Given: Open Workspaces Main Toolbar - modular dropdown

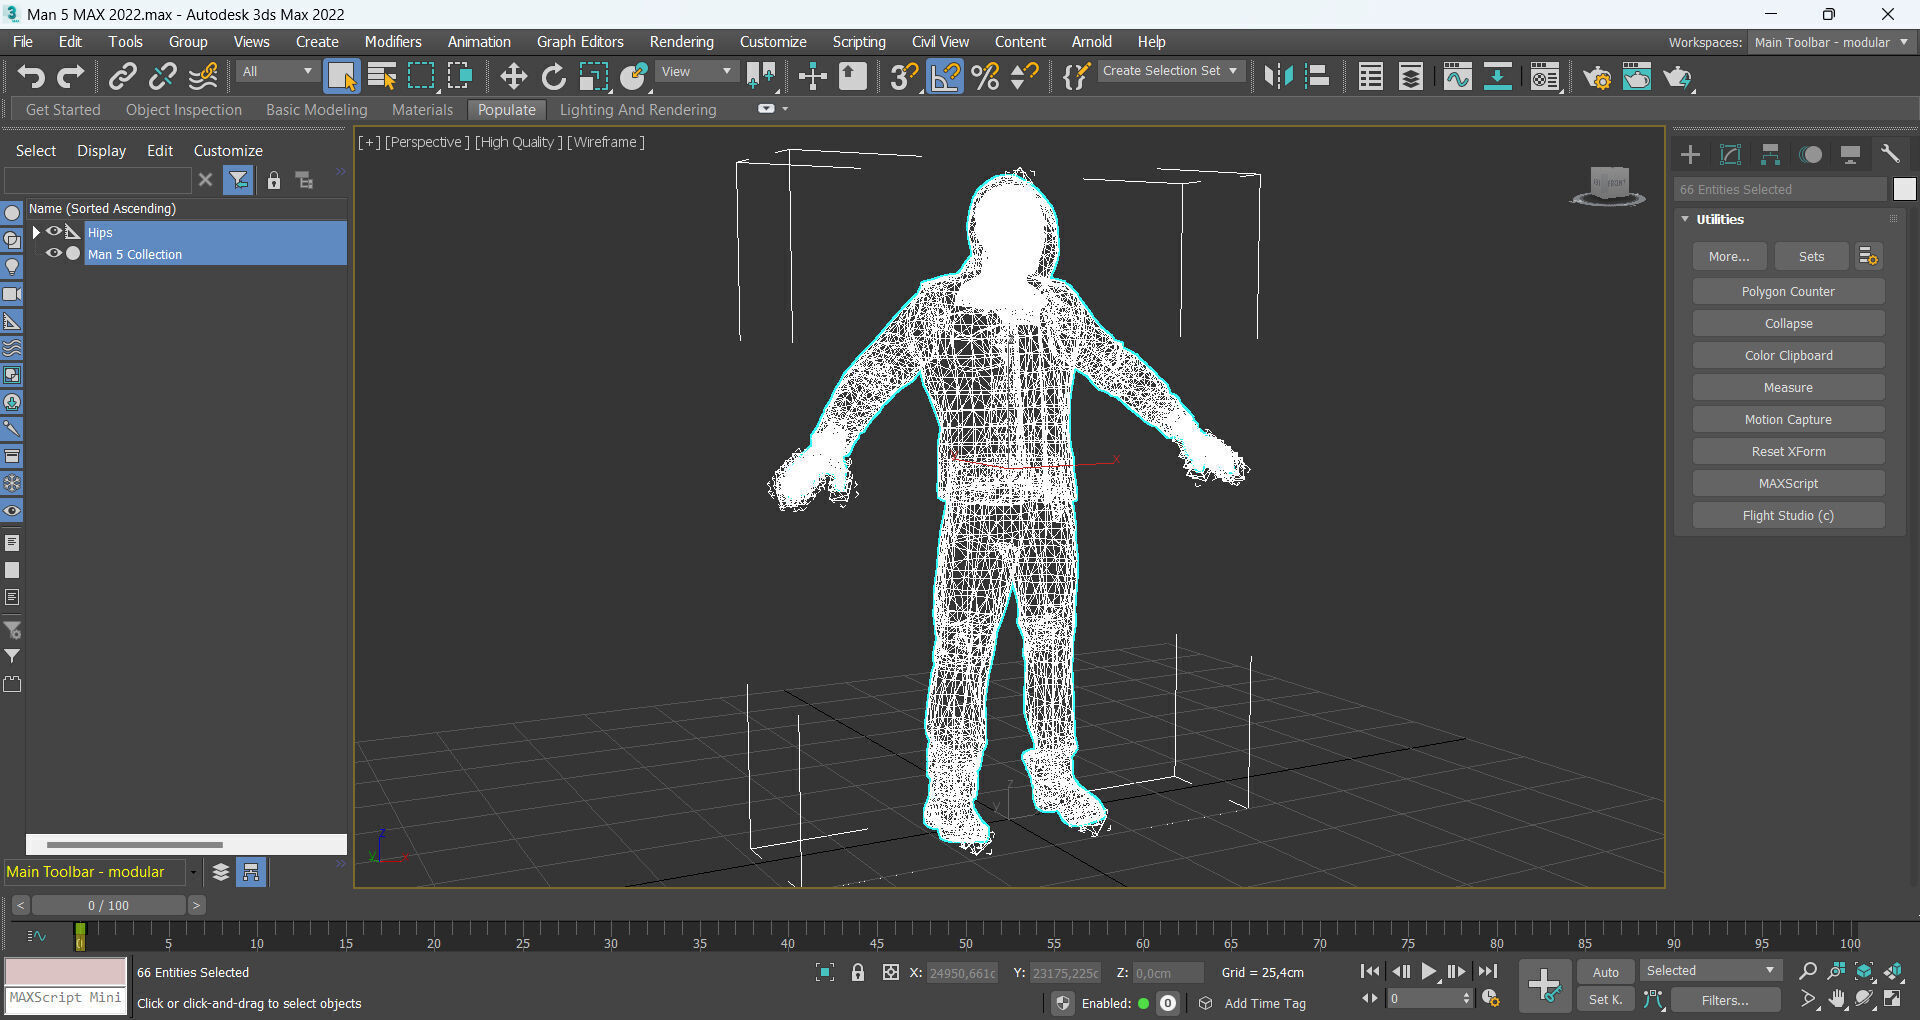Looking at the screenshot, I should [1831, 42].
